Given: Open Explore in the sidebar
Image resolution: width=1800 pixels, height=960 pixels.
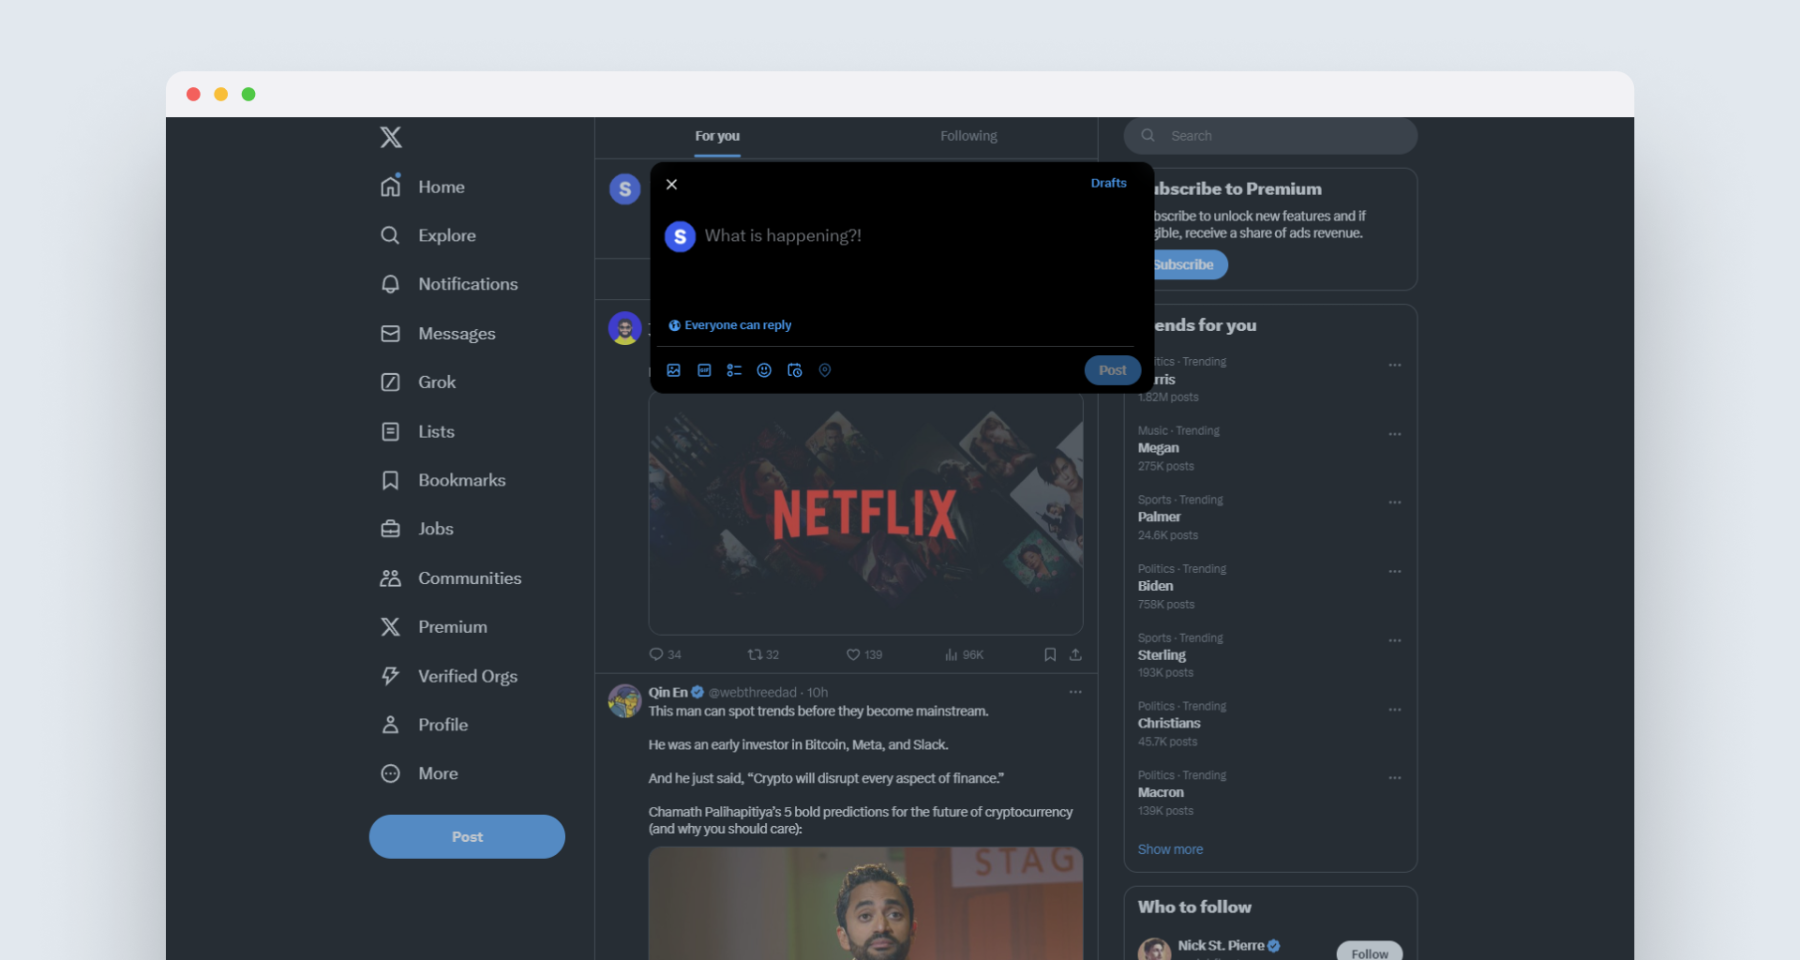Looking at the screenshot, I should (428, 236).
